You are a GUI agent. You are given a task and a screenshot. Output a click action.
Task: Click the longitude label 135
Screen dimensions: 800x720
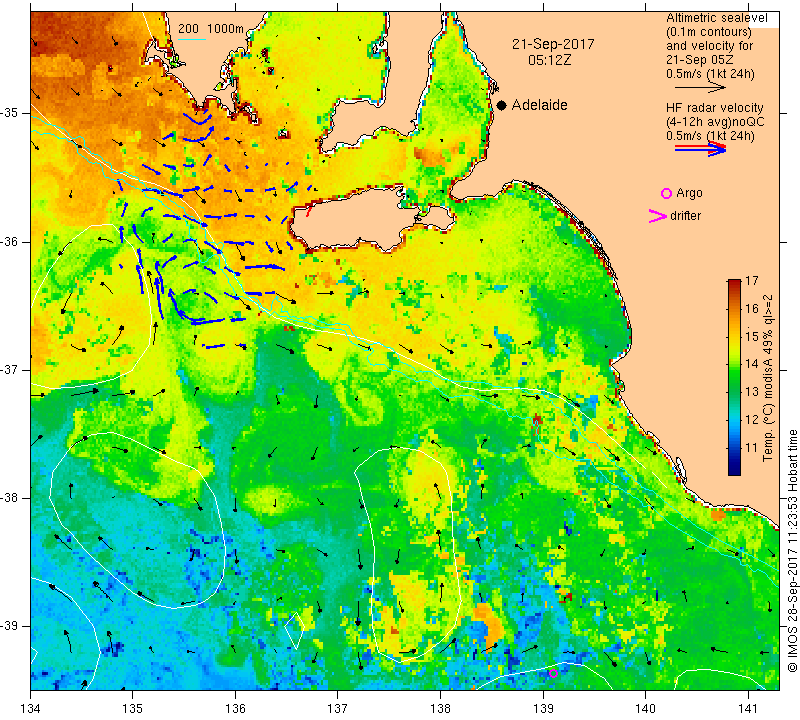coord(133,709)
